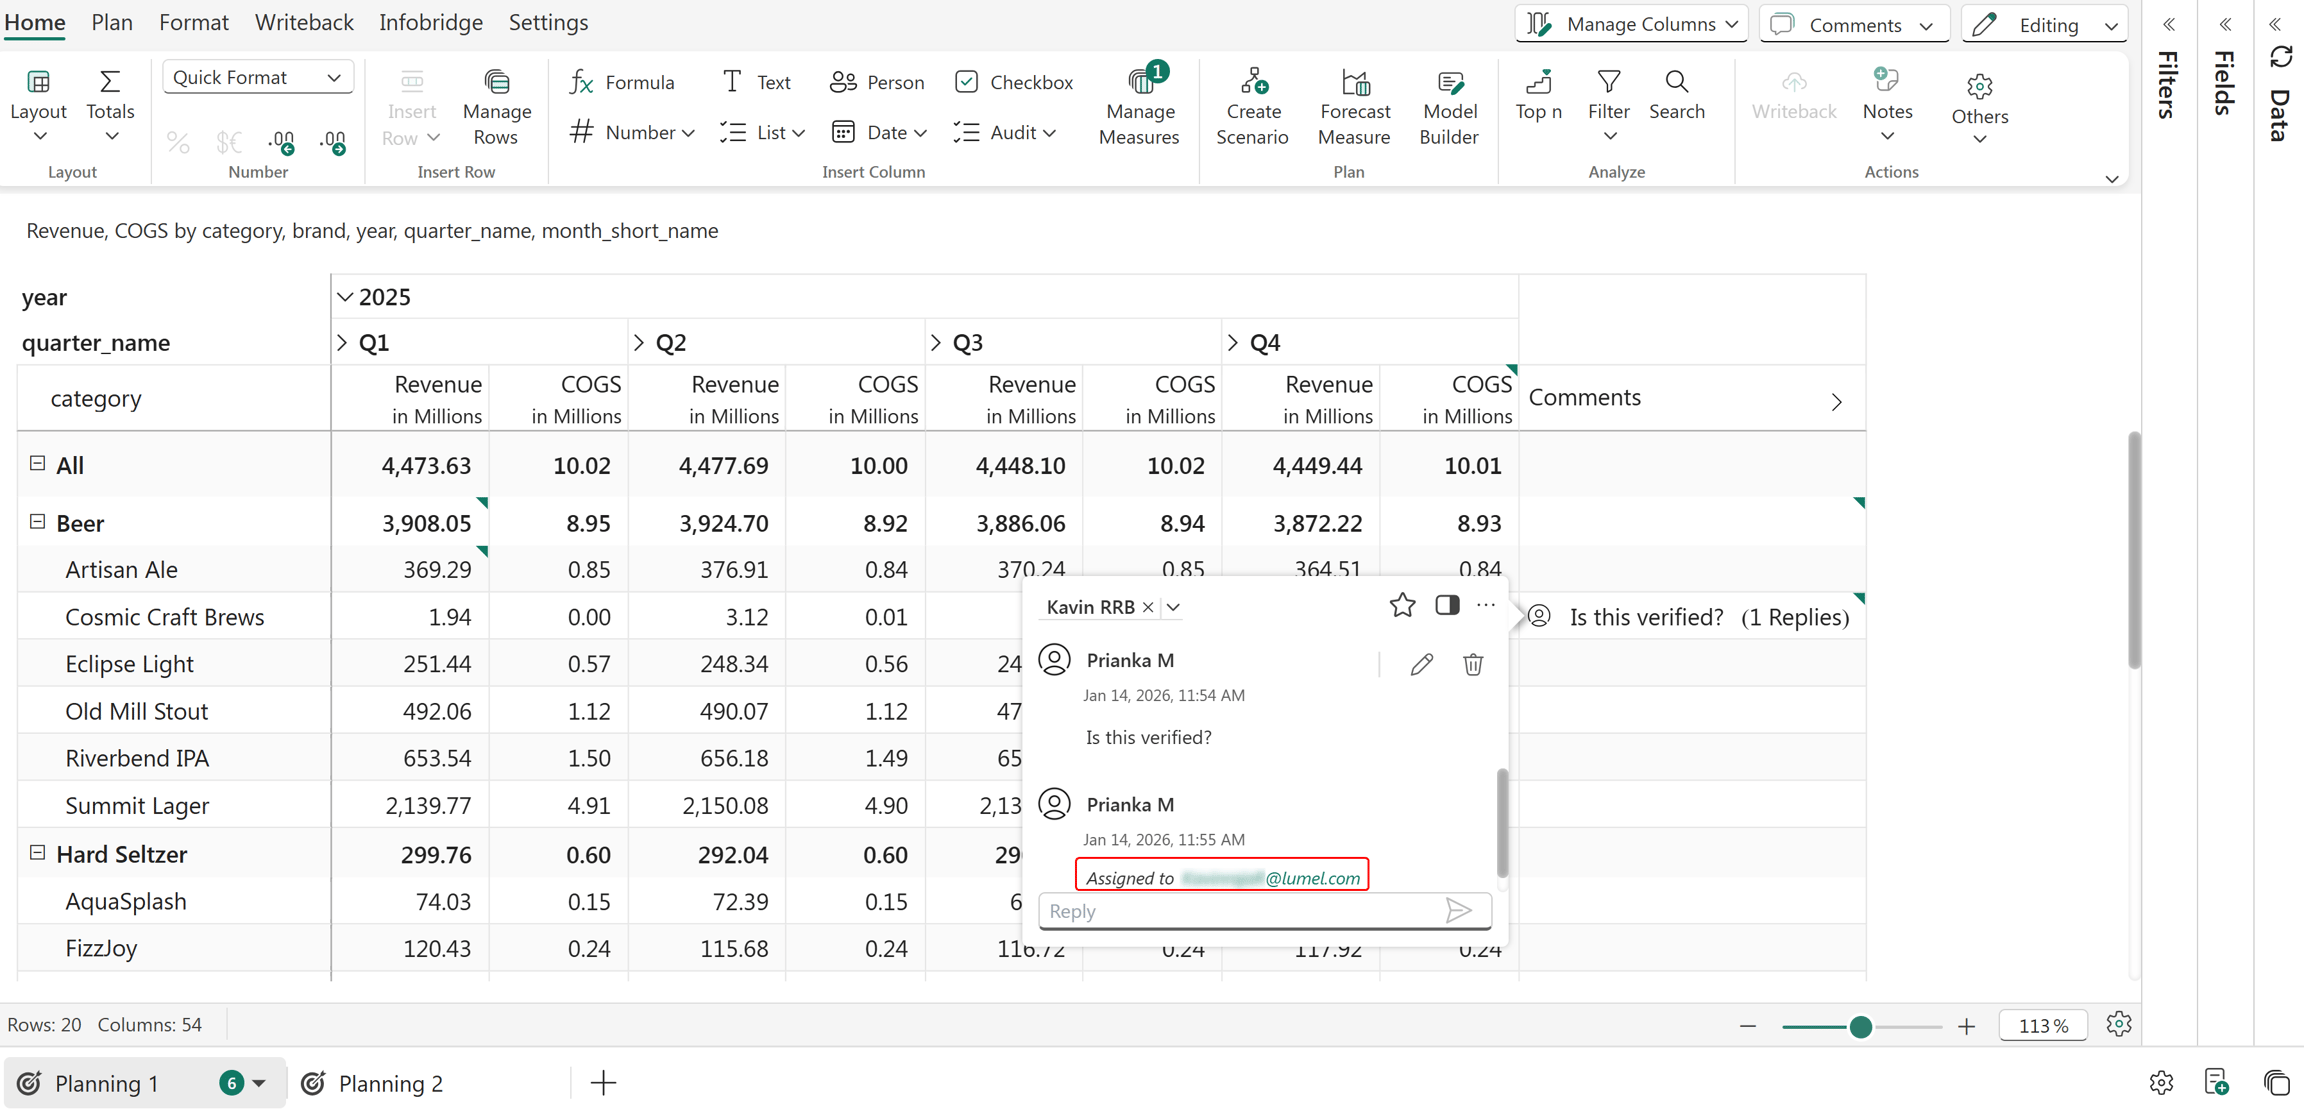Click the Manage Rows button
Viewport: 2304px width, 1109px height.
coord(496,106)
